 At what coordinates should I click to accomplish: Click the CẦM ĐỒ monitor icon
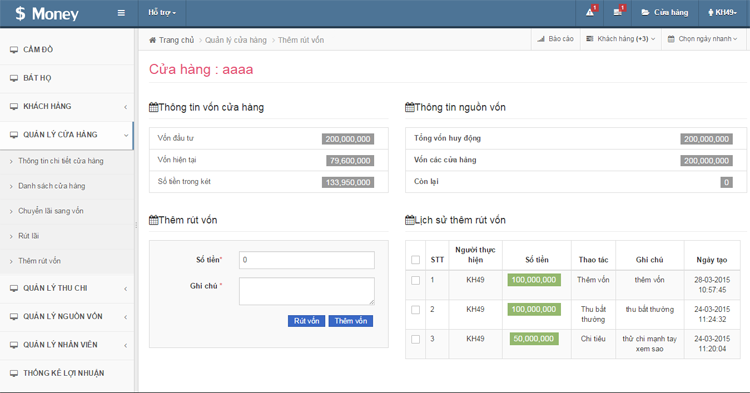point(14,50)
